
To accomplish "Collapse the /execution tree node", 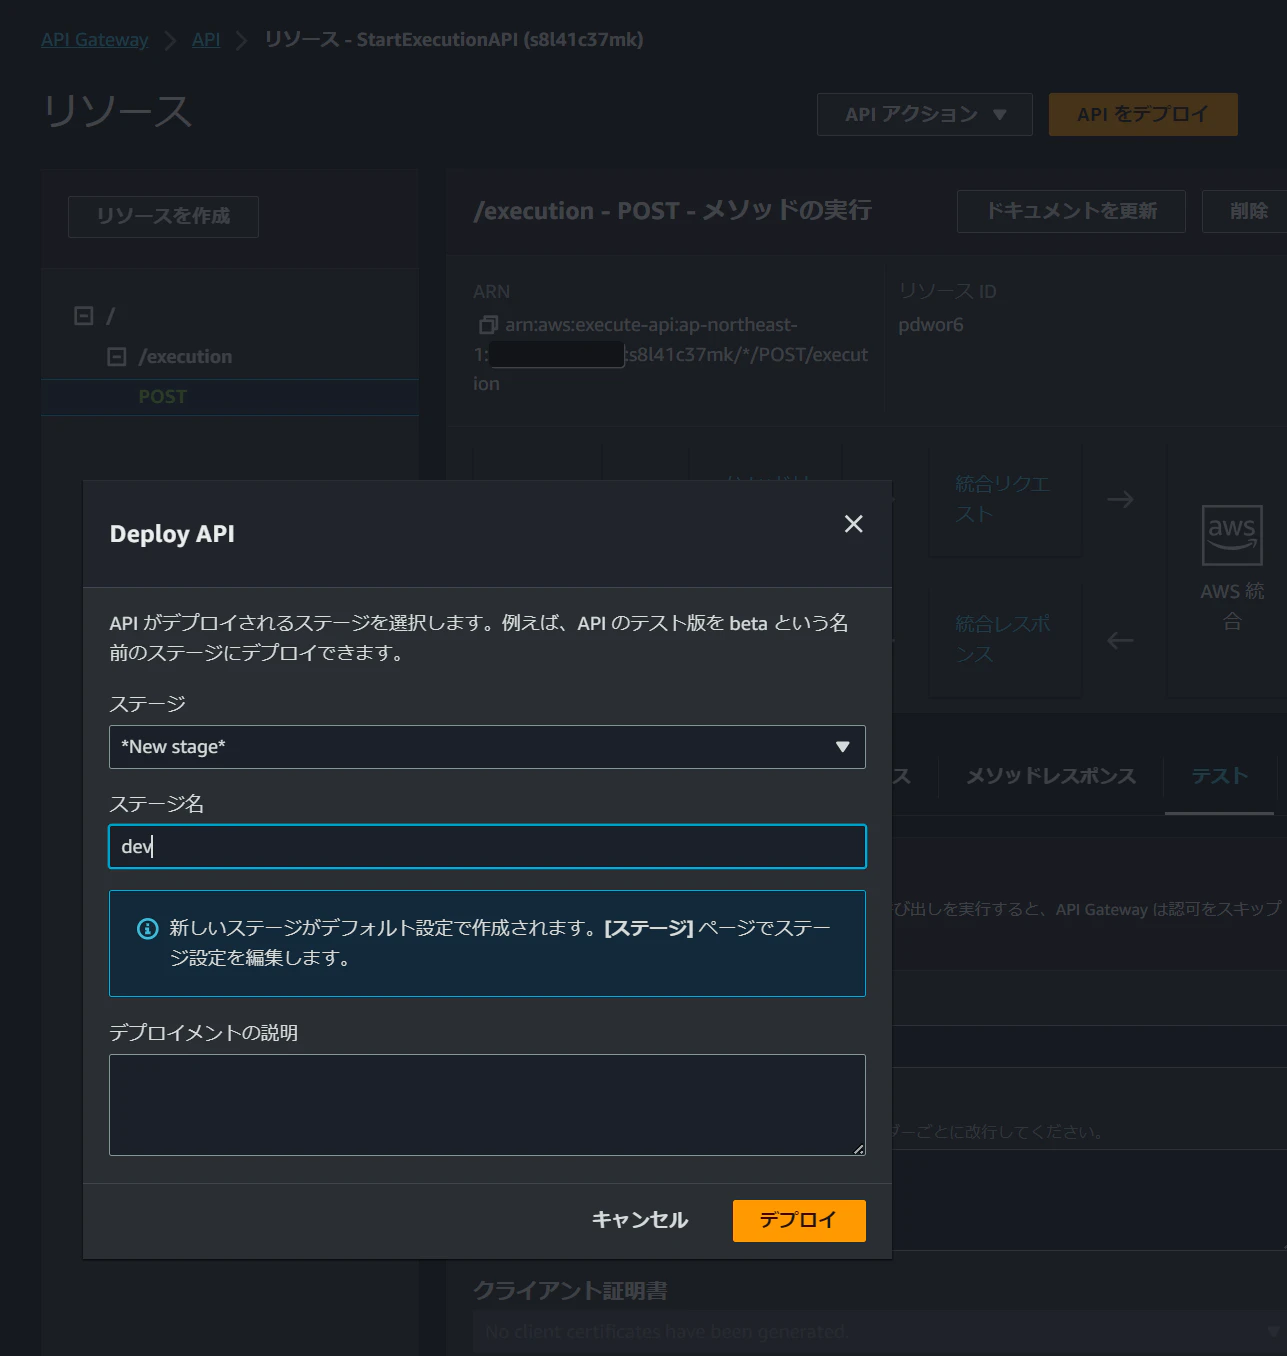I will tap(117, 357).
